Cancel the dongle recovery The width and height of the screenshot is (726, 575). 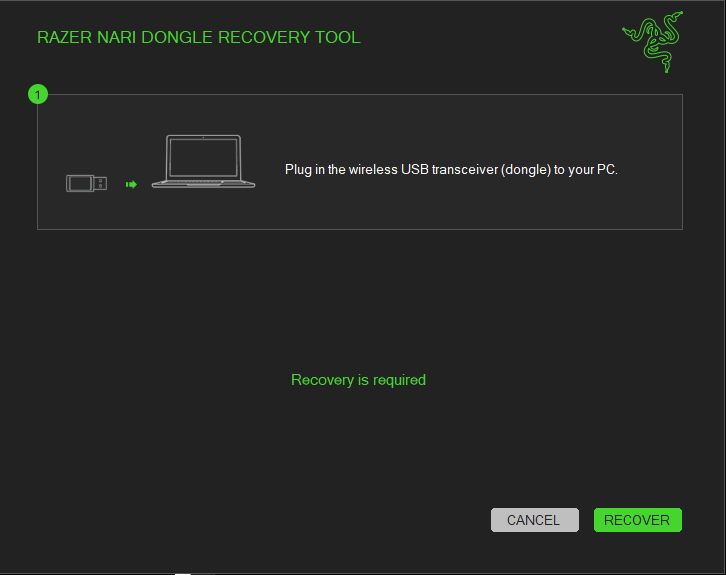click(x=535, y=520)
